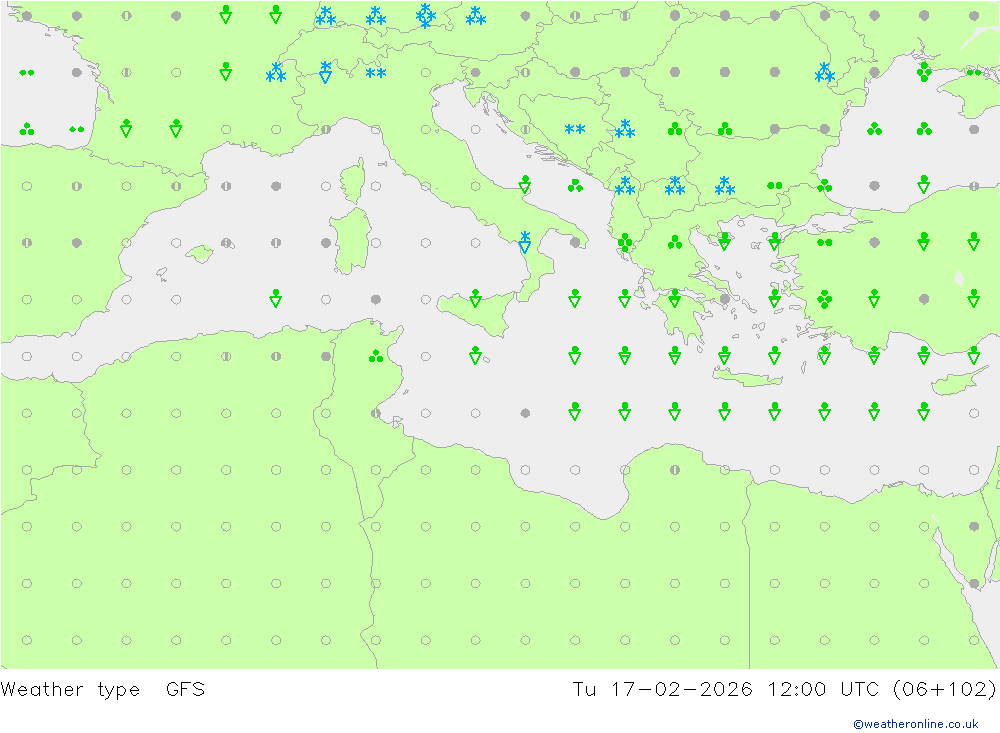Click the "Tu 17-02-2026 12:00 UTC (06+102)" timestamp

pyautogui.click(x=784, y=689)
